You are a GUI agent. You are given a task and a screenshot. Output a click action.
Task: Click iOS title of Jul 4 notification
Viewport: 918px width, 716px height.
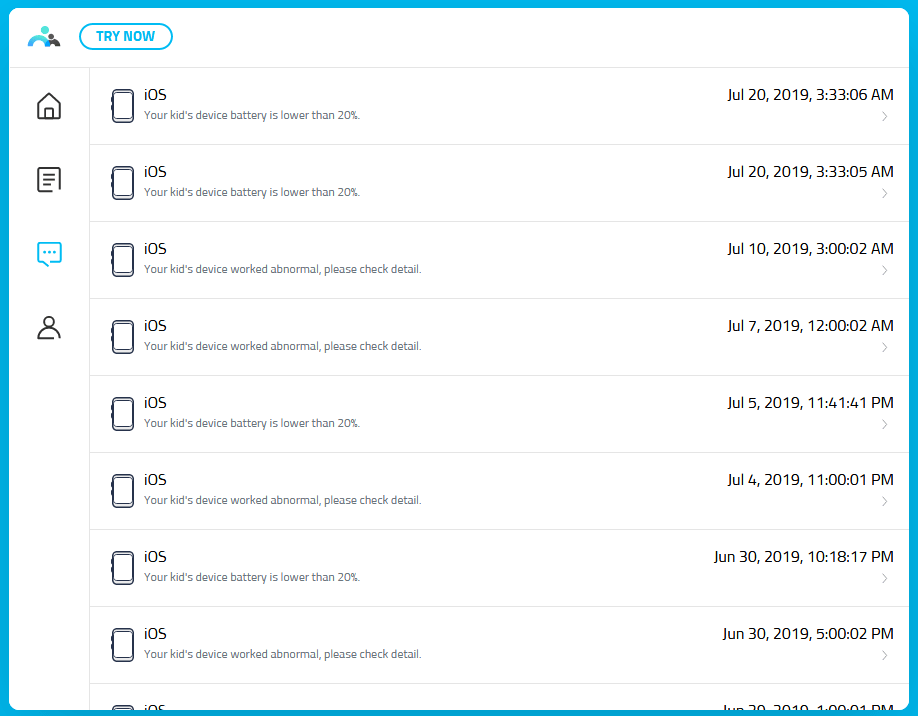[155, 480]
